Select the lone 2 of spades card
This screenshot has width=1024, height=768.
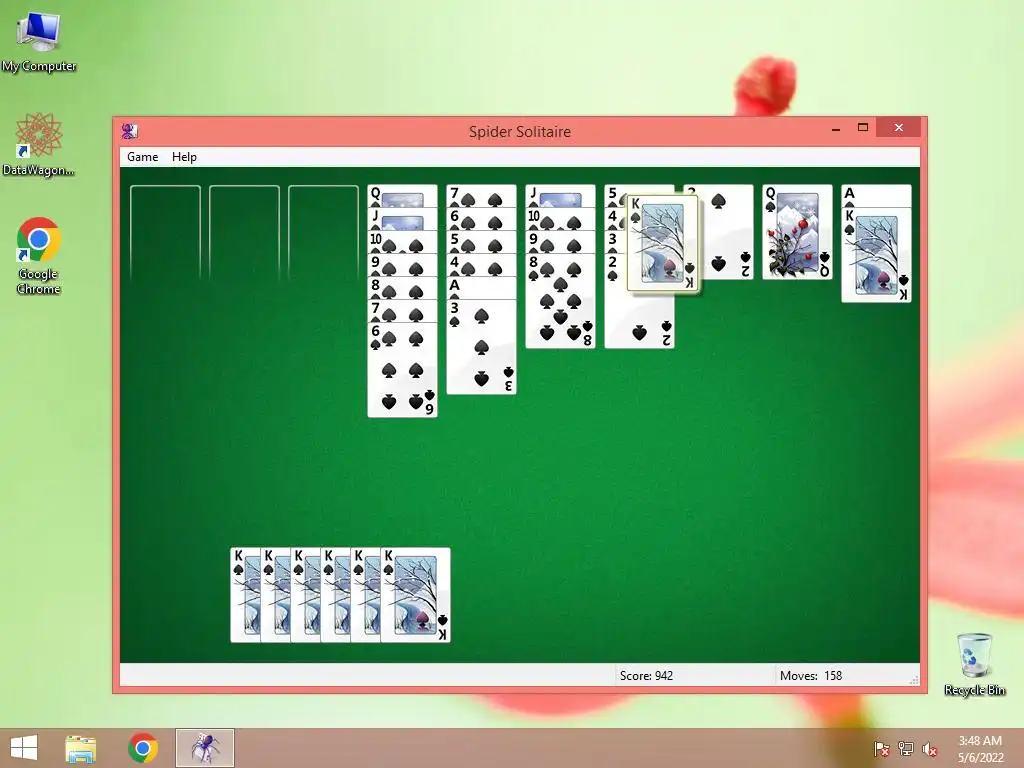pyautogui.click(x=726, y=232)
